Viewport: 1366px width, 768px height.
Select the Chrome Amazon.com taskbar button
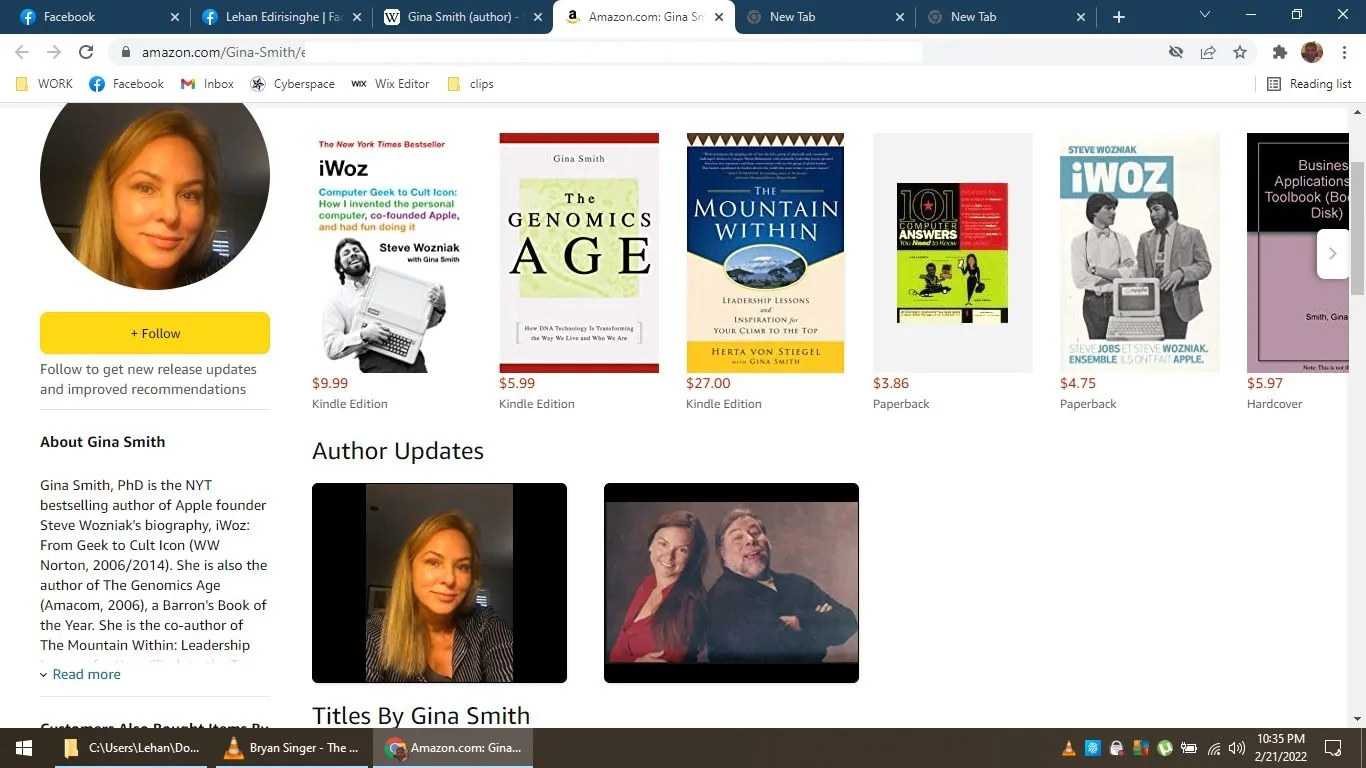[453, 748]
